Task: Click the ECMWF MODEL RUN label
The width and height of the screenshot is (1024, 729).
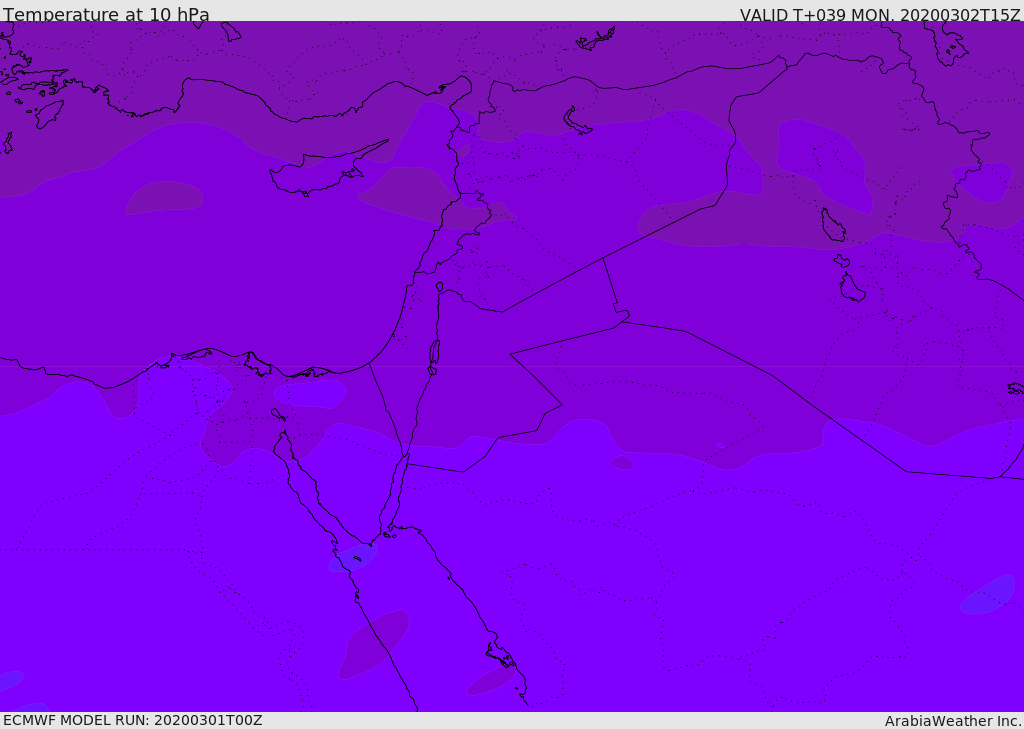Action: tap(132, 720)
